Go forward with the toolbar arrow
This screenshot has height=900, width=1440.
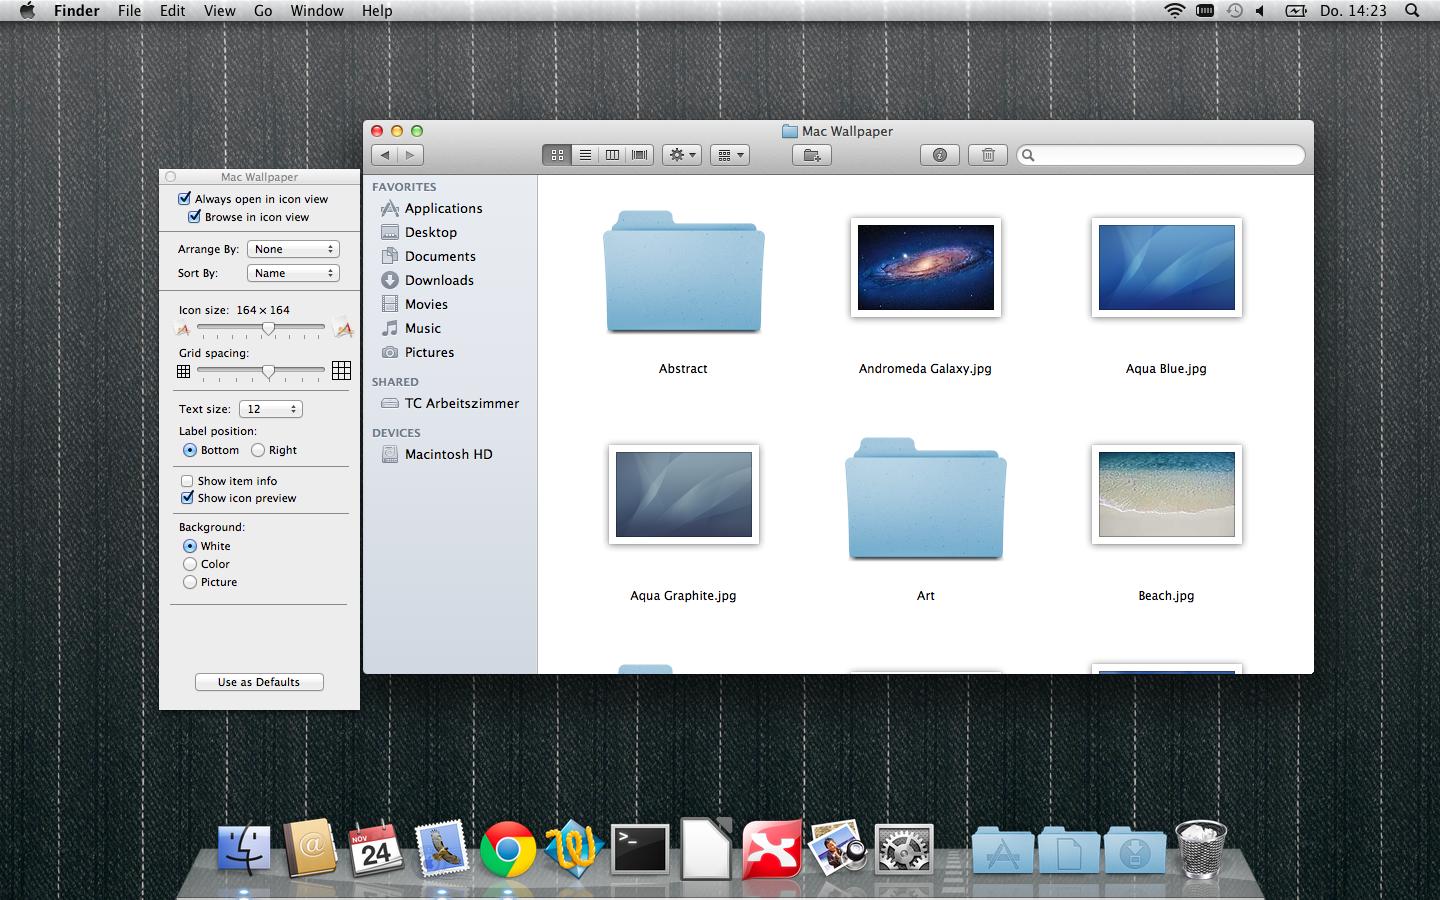(x=411, y=155)
